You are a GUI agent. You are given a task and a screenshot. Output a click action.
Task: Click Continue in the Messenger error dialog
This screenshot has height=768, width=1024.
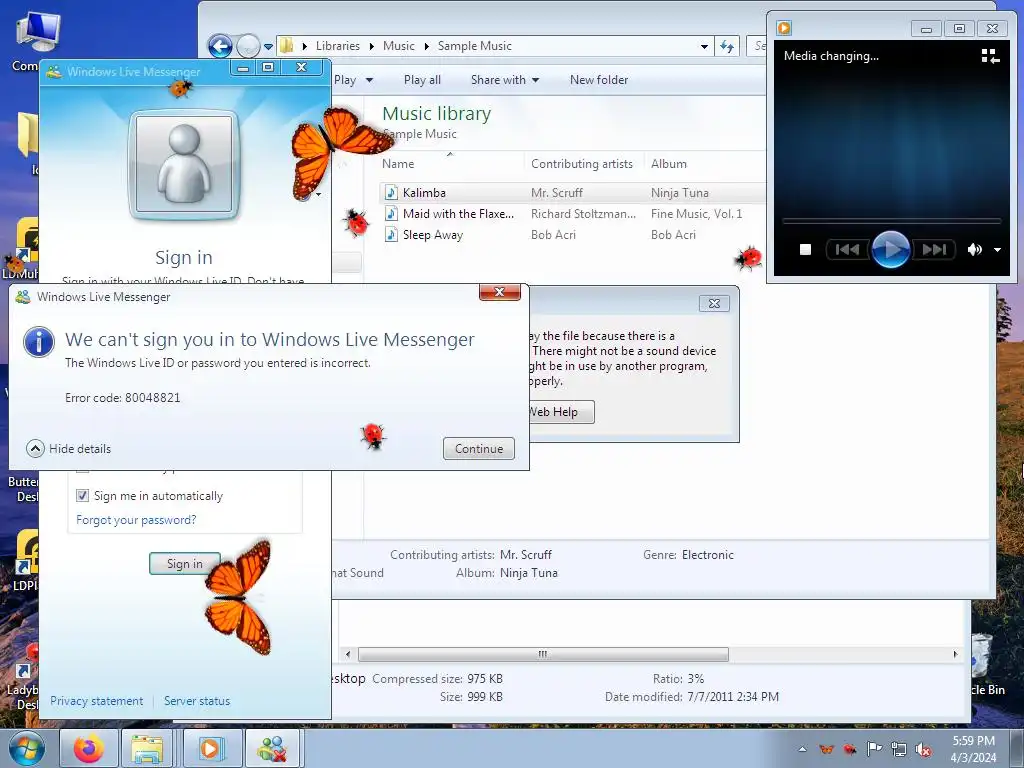pyautogui.click(x=479, y=449)
